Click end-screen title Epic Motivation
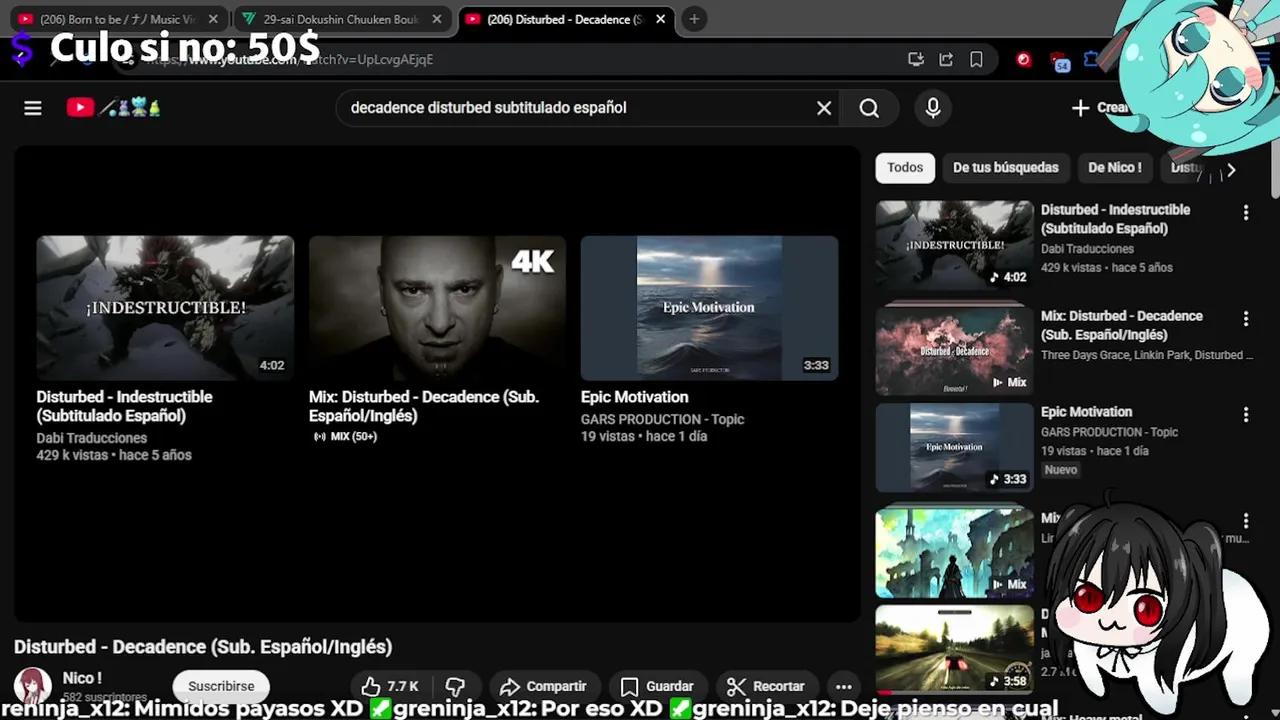The image size is (1280, 720). tap(635, 397)
